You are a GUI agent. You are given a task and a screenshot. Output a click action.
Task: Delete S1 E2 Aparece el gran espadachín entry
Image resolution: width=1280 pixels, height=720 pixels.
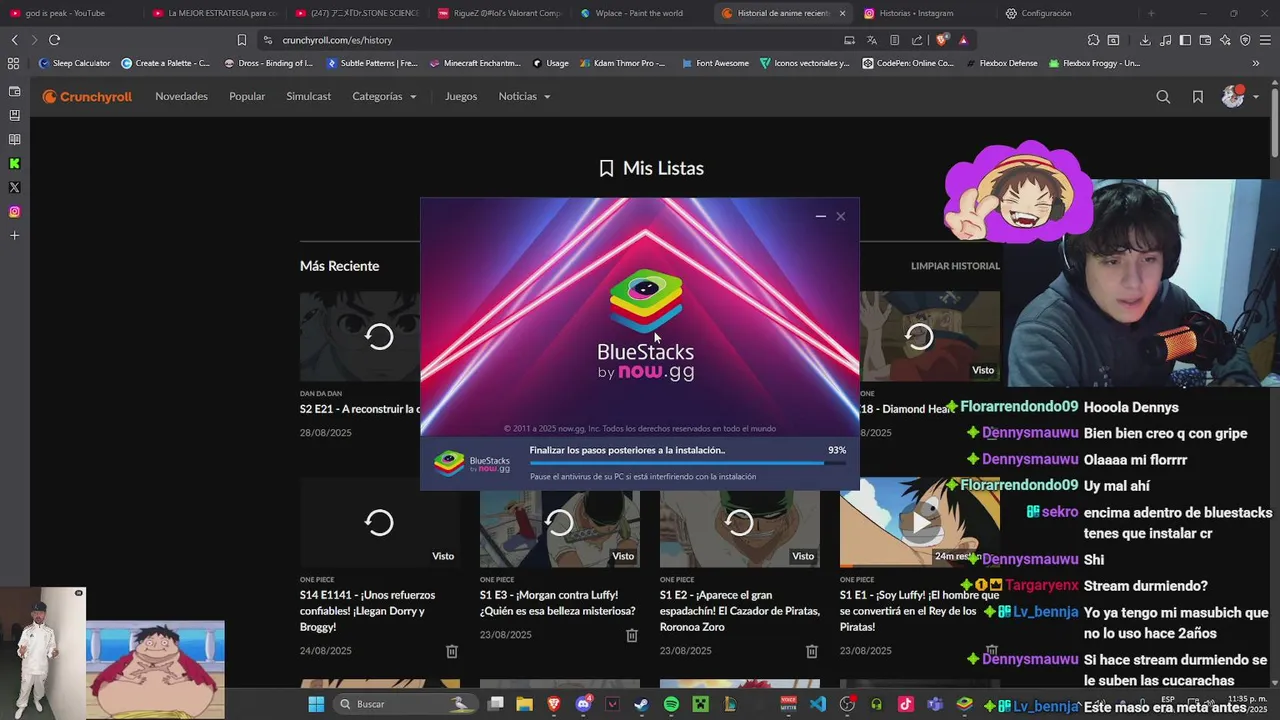click(x=812, y=651)
